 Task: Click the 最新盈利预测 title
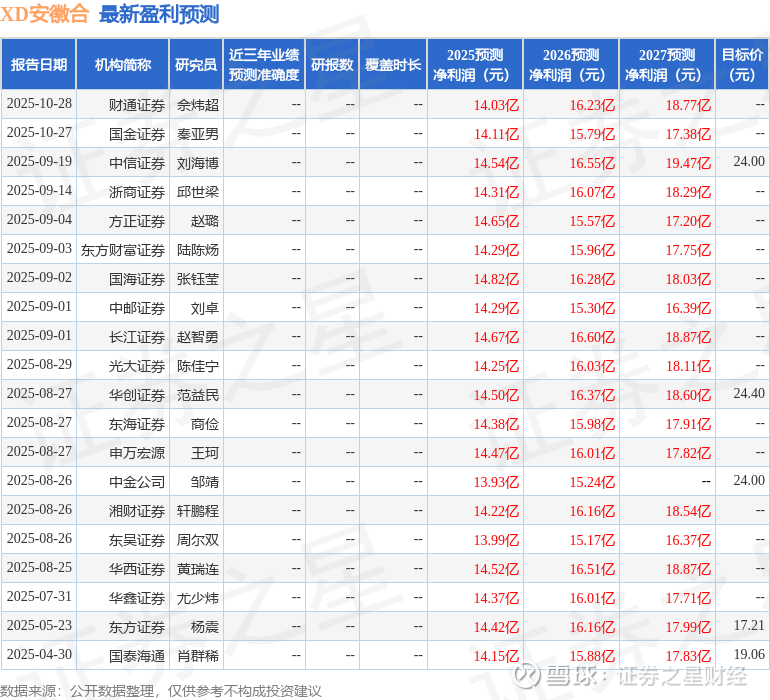(159, 14)
